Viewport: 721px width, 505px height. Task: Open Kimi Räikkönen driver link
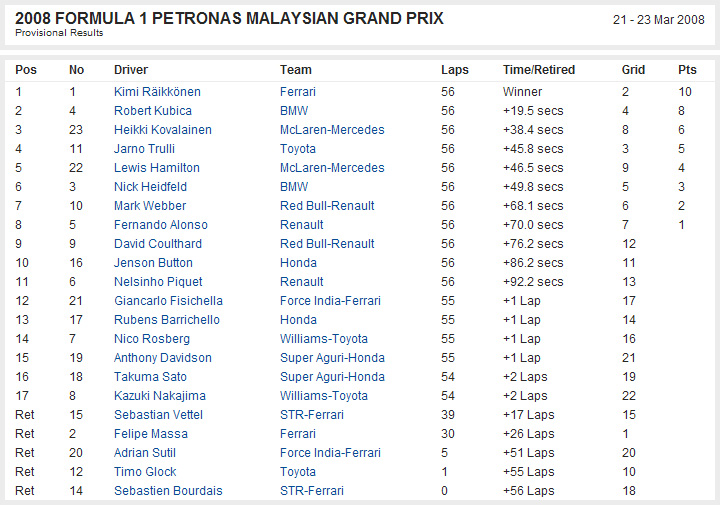pyautogui.click(x=157, y=92)
